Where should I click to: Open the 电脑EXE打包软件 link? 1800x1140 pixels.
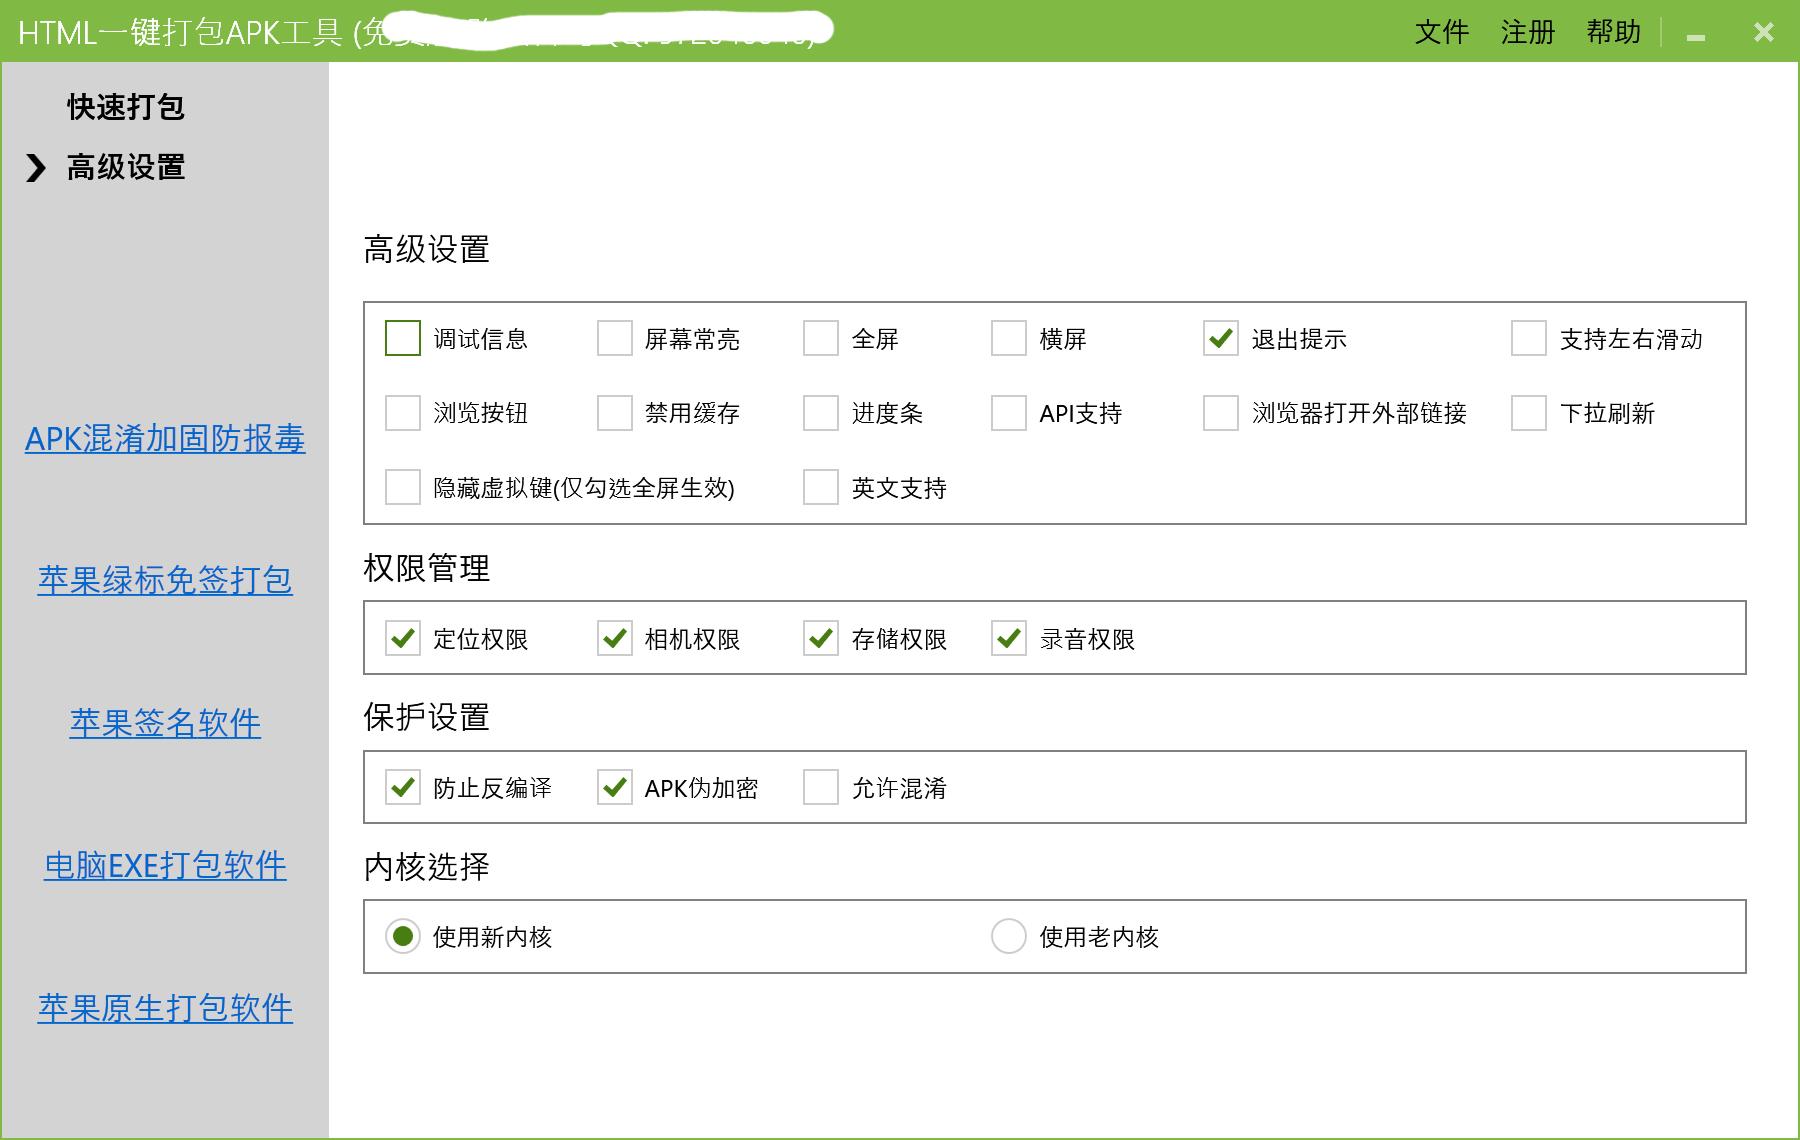[165, 866]
